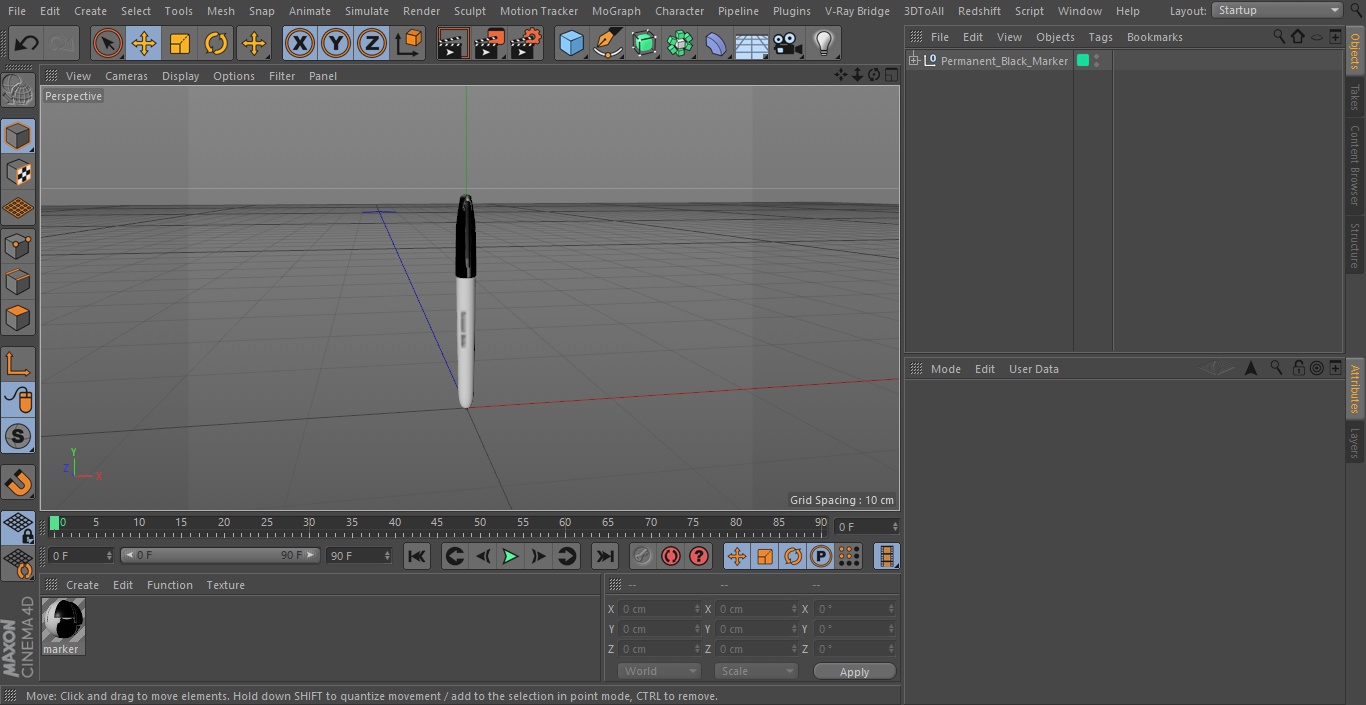Open User Data menu in Attributes
This screenshot has width=1366, height=705.
point(1033,369)
